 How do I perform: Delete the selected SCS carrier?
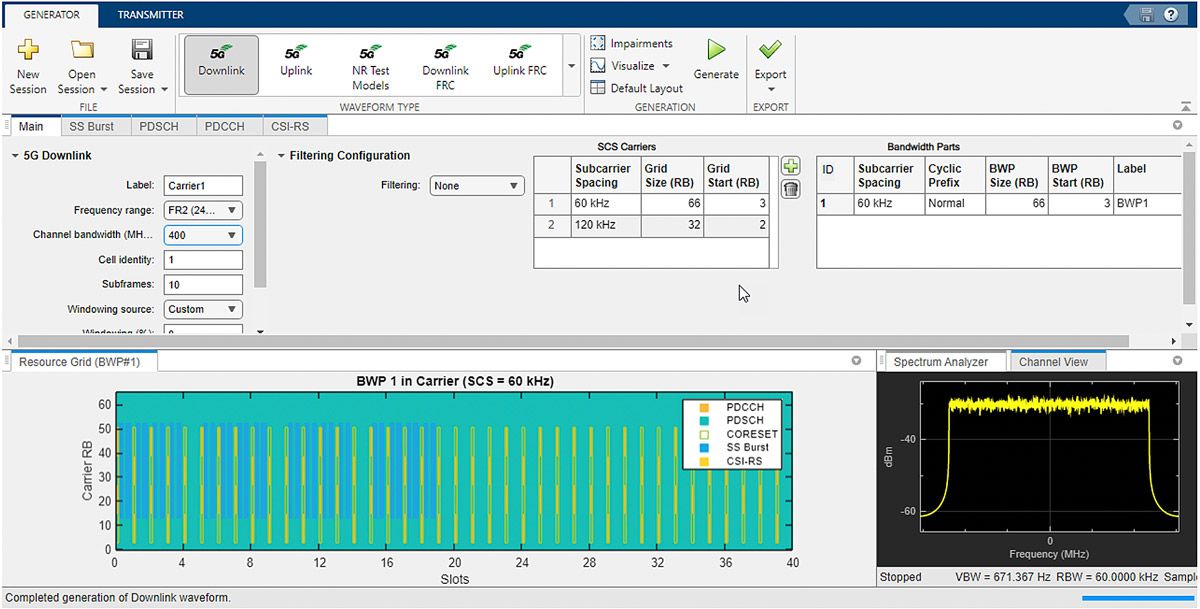tap(790, 189)
